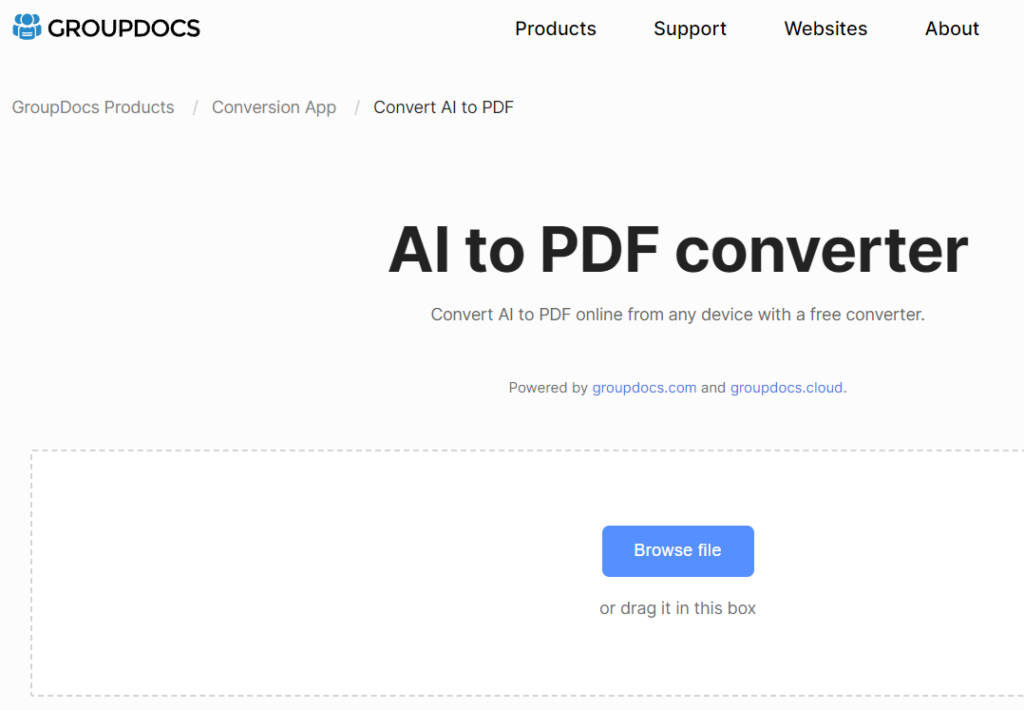Select the first breadcrumb separator slash
Screen dimensions: 1024x710
(x=195, y=107)
